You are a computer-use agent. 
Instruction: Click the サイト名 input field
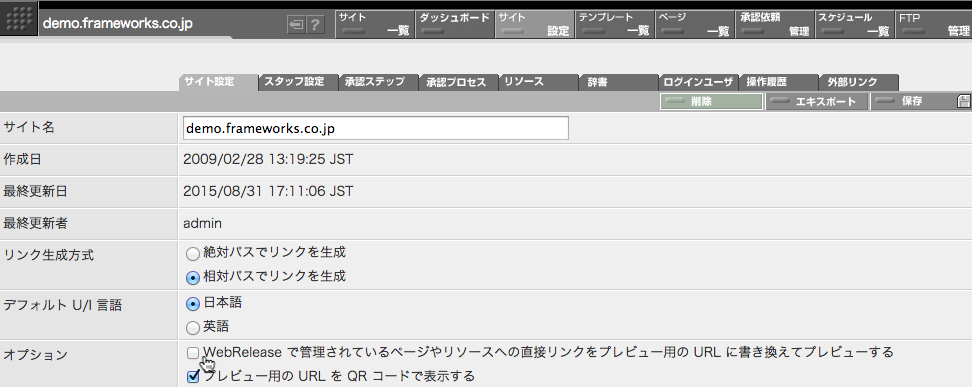coord(376,128)
